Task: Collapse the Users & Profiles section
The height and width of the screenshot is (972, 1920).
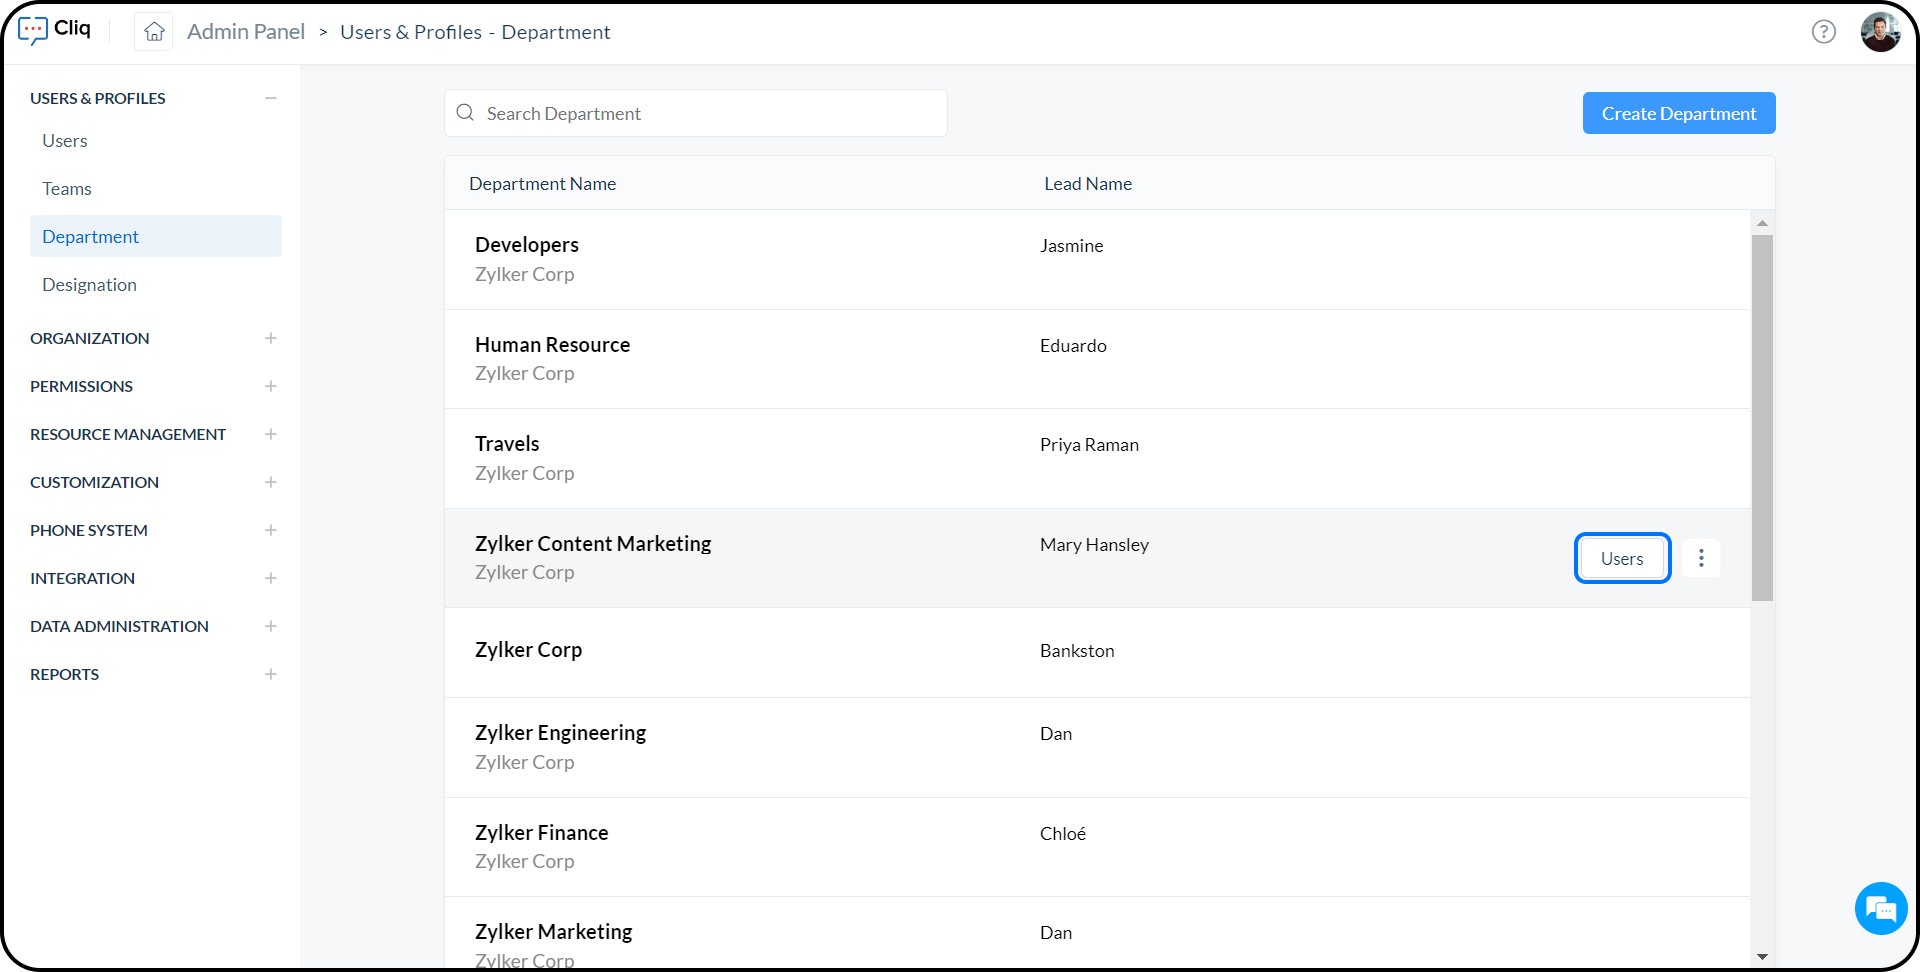Action: click(x=270, y=98)
